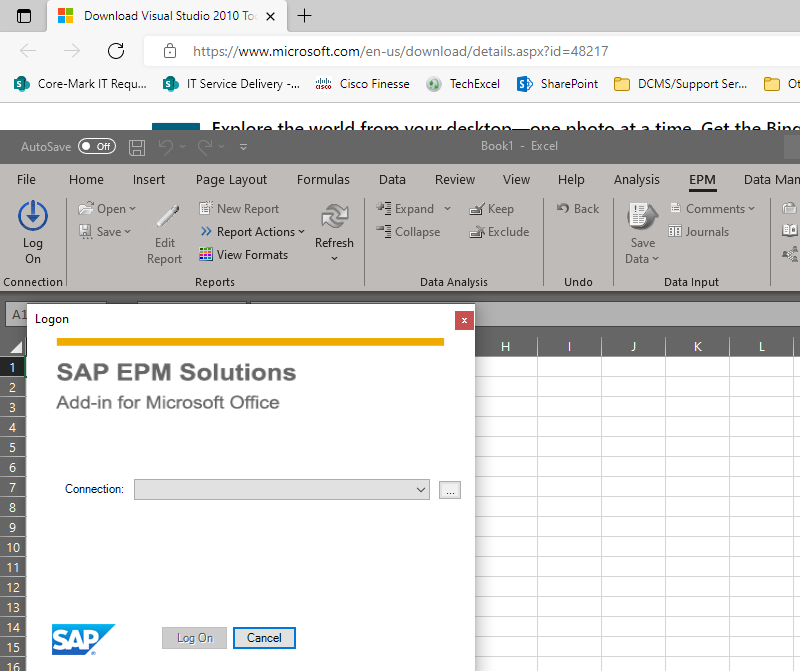
Task: Expand the Report Actions dropdown
Action: [x=302, y=232]
